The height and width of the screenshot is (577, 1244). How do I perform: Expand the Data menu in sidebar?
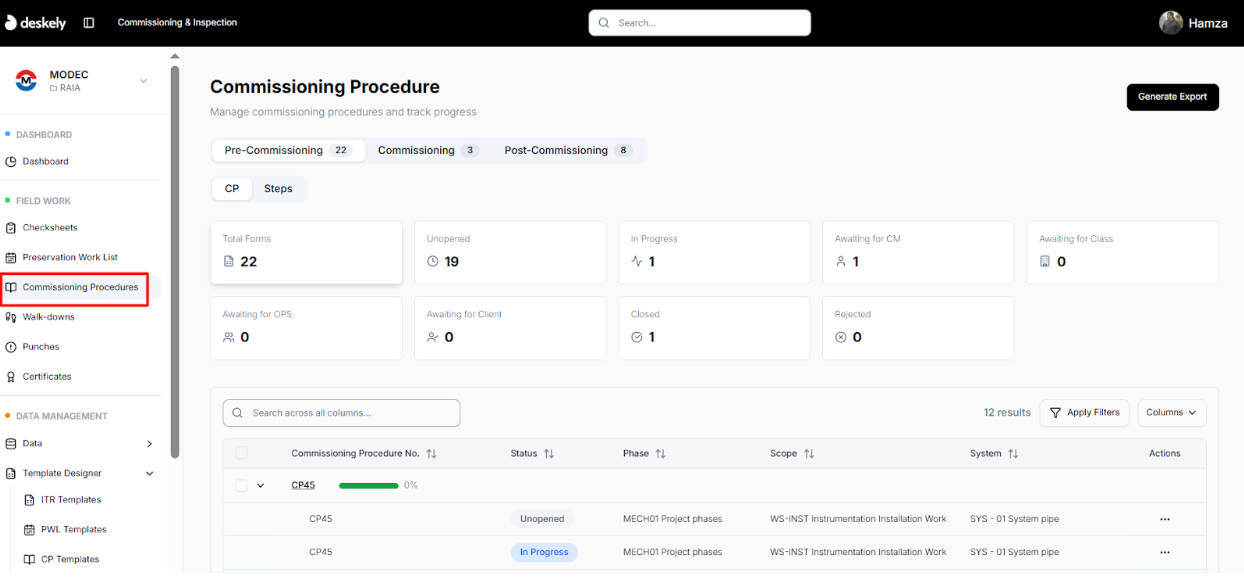149,443
